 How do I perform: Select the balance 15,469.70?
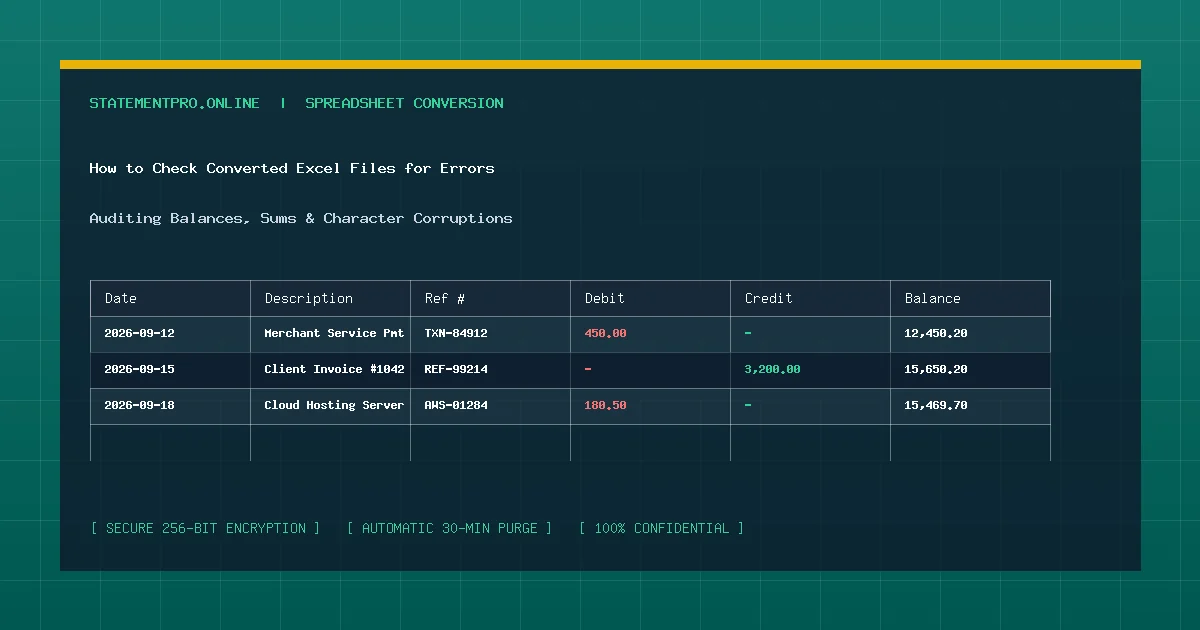coord(936,405)
